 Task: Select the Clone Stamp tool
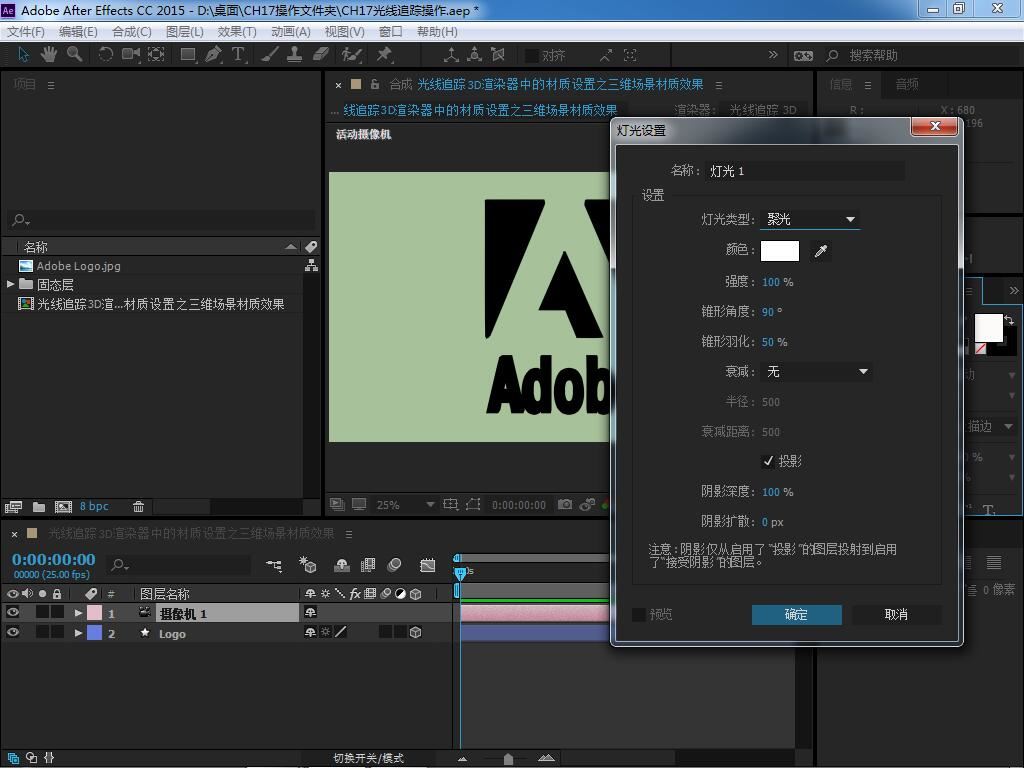295,55
